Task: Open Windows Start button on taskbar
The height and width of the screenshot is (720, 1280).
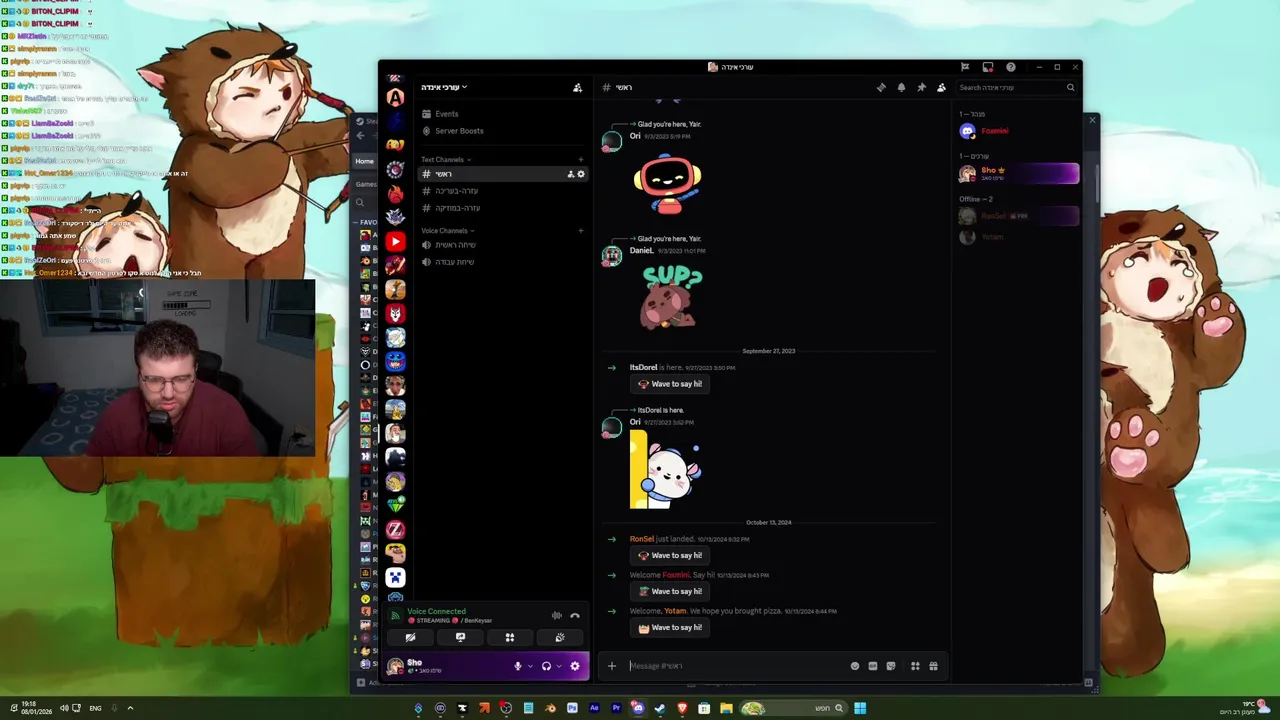Action: pos(860,708)
